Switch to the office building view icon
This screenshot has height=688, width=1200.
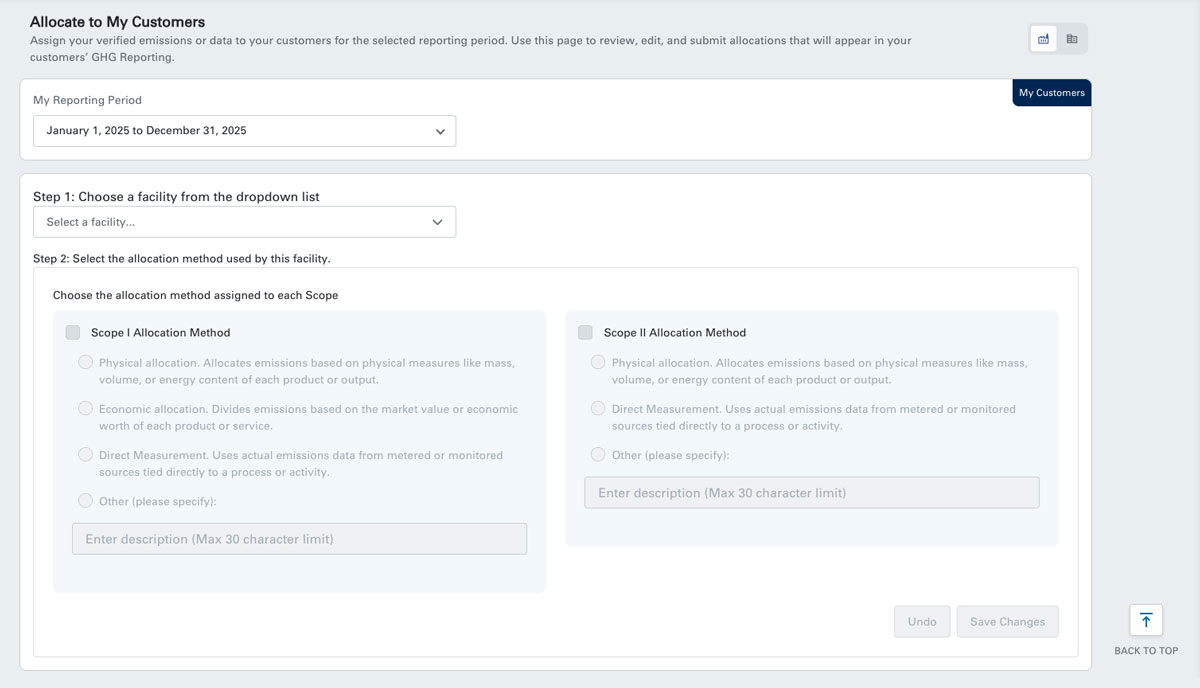(1072, 39)
